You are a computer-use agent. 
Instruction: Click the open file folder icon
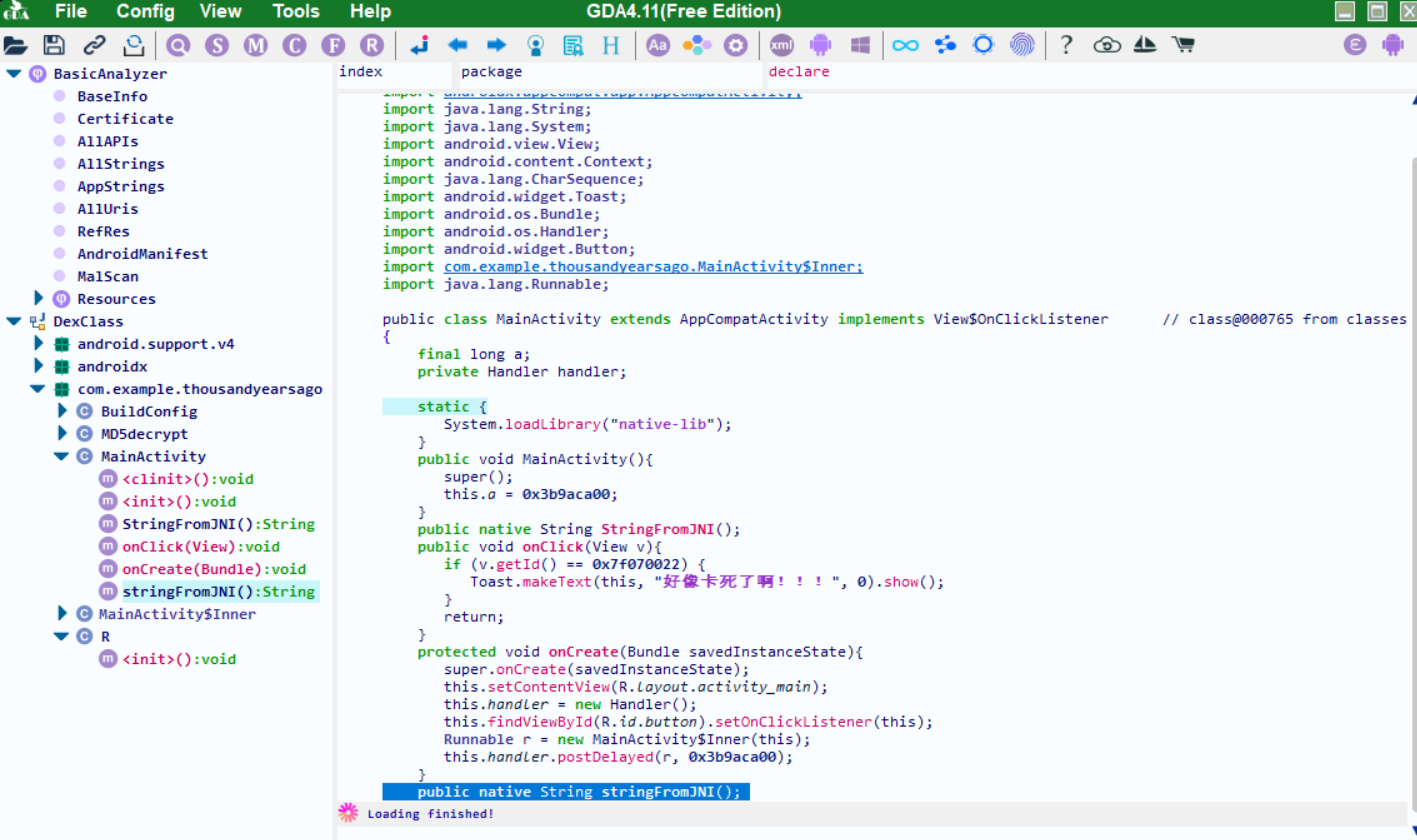15,45
